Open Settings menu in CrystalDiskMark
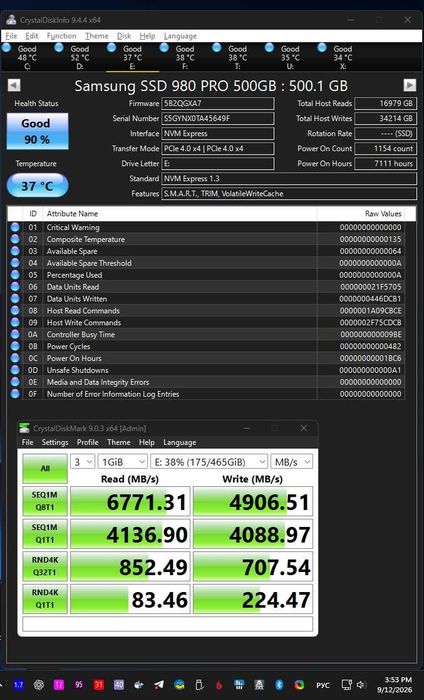424x700 pixels. click(x=55, y=442)
